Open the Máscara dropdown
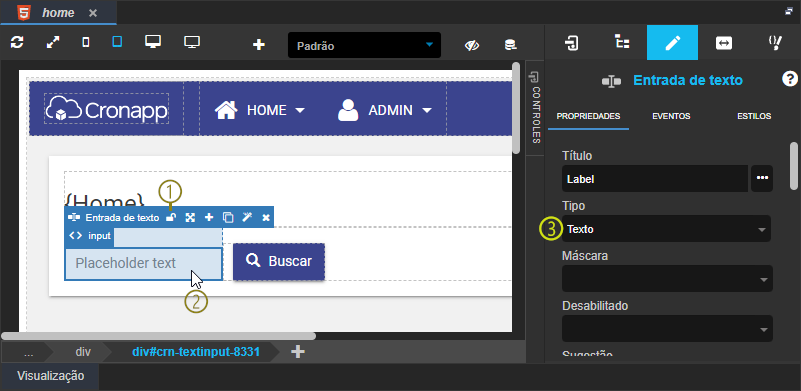Image resolution: width=801 pixels, height=391 pixels. click(x=667, y=279)
